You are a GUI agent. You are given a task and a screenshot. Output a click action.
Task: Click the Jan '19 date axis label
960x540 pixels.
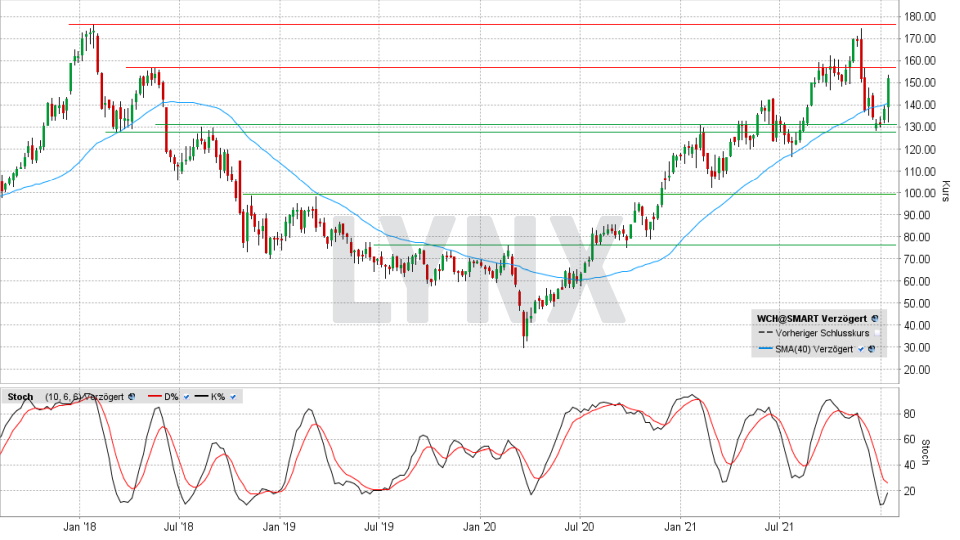click(279, 527)
